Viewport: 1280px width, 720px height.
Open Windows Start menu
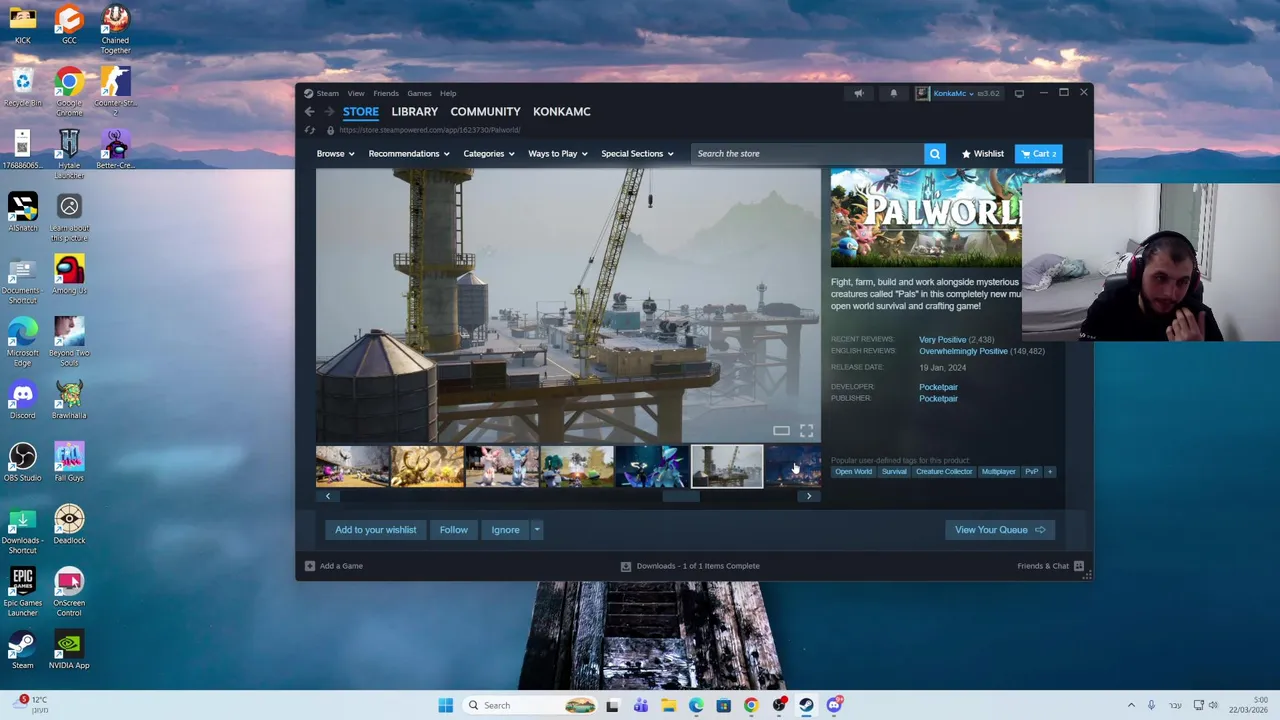(446, 705)
